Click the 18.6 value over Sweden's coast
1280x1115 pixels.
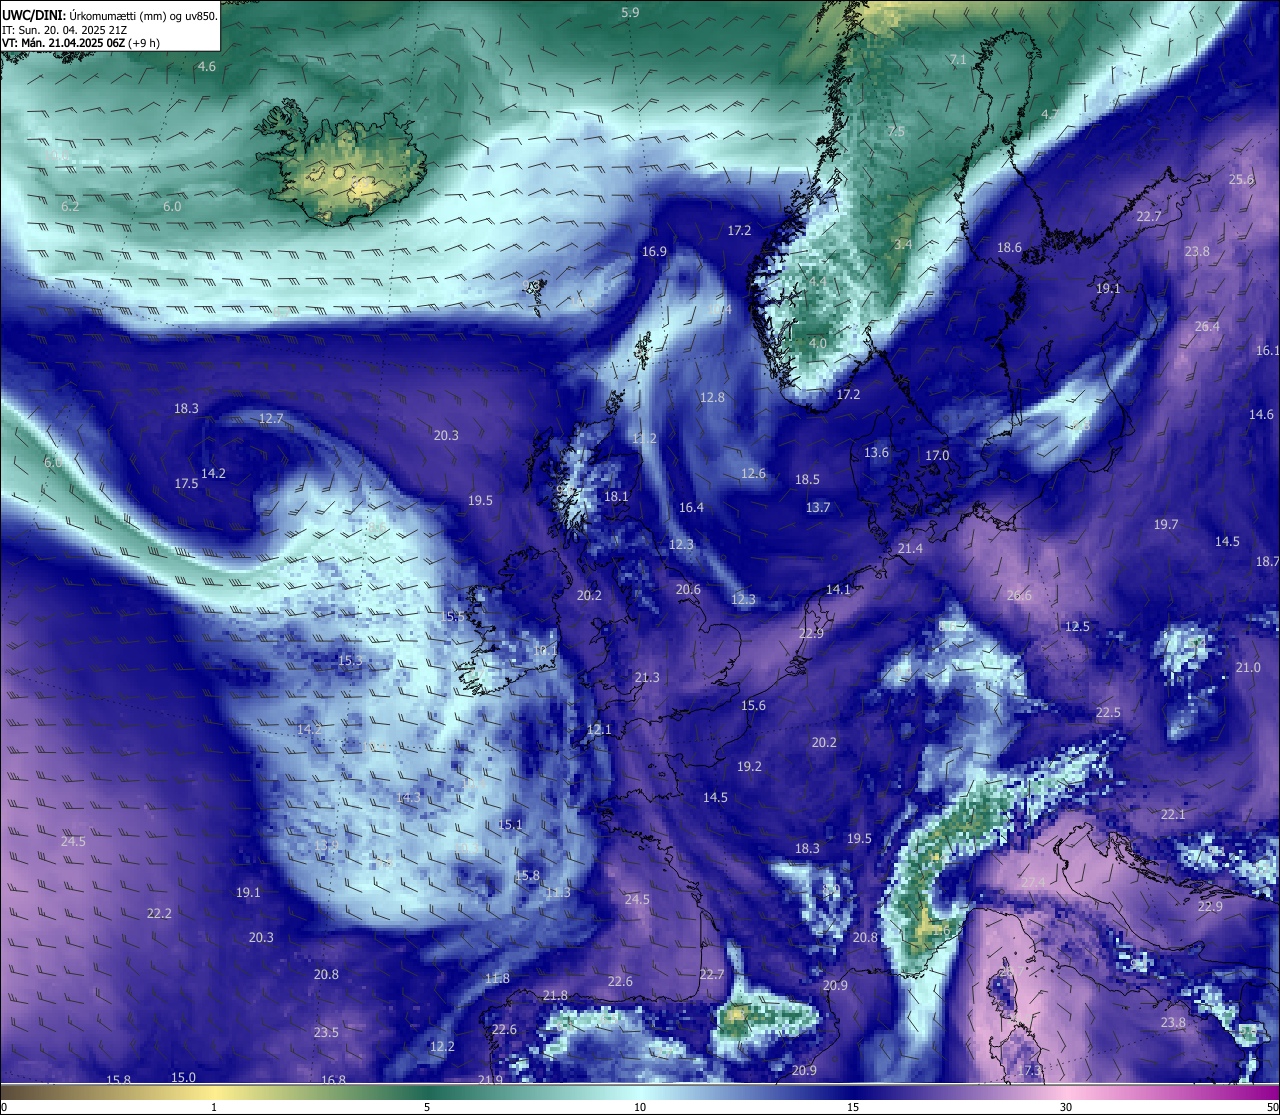(x=1010, y=248)
